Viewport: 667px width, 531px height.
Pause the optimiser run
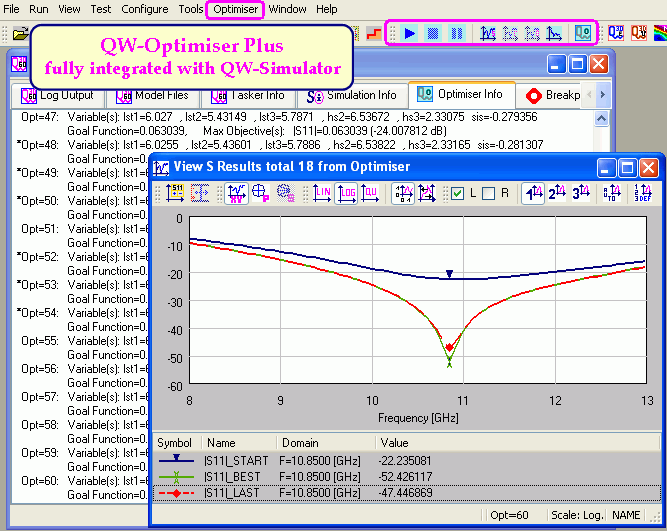[x=456, y=33]
